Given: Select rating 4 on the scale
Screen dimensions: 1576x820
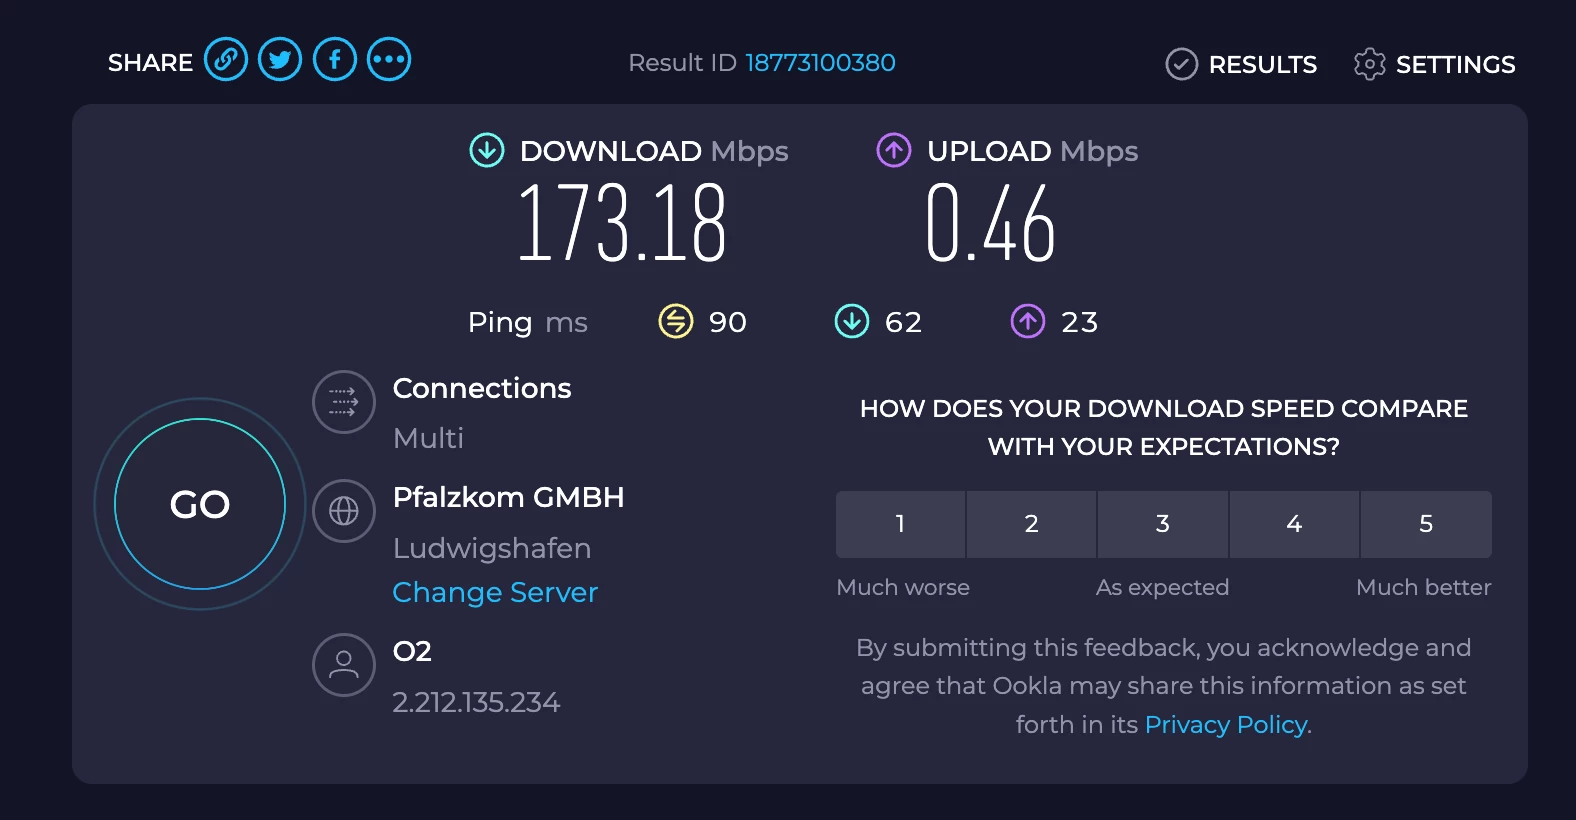Looking at the screenshot, I should click(x=1294, y=524).
